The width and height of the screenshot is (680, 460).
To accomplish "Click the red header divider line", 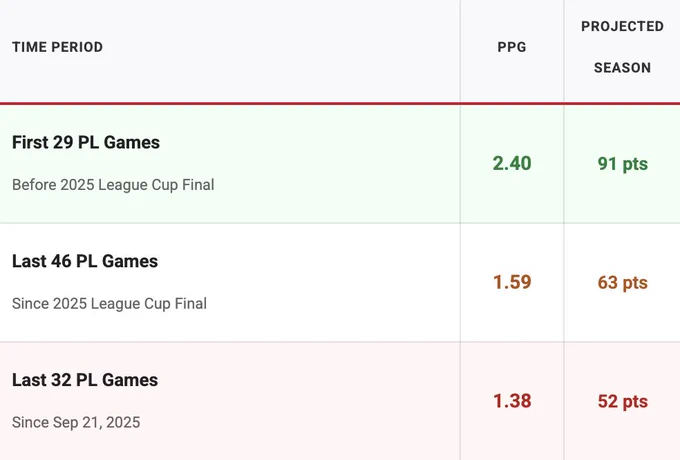I will point(340,104).
